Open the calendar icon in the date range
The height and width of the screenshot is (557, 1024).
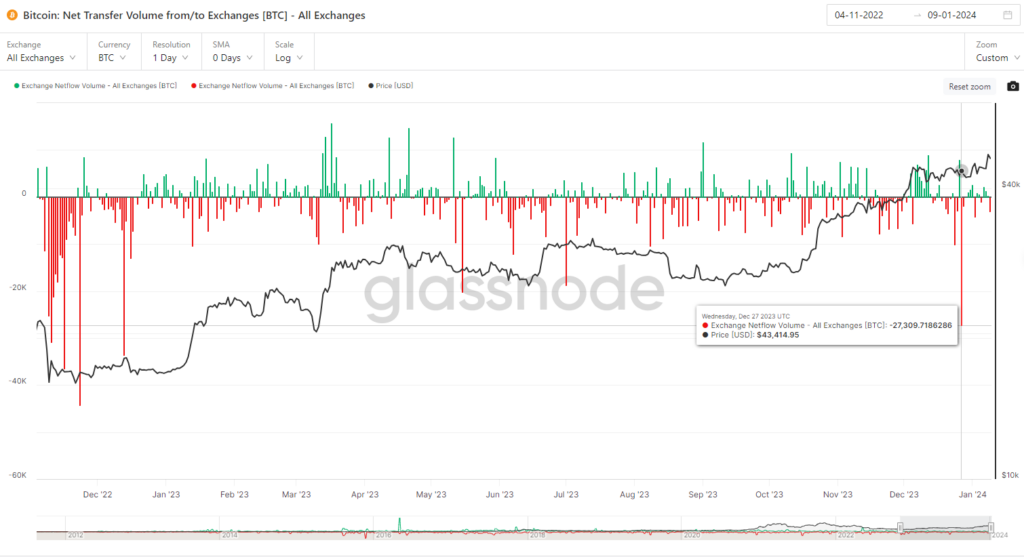tap(1007, 15)
